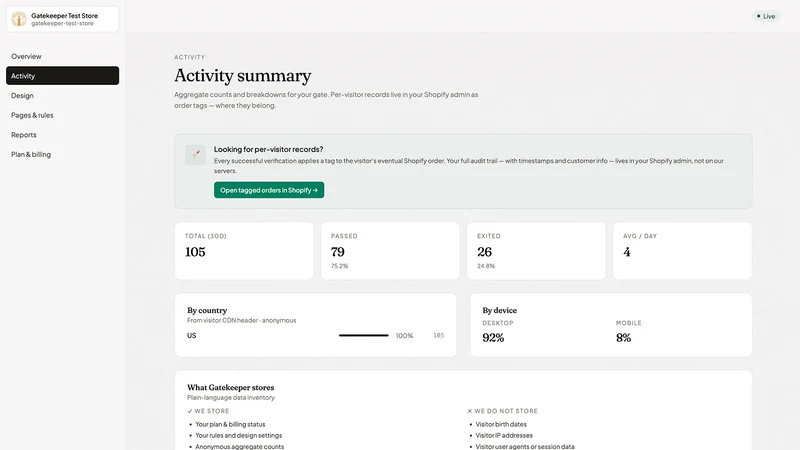800x450 pixels.
Task: Click the Avg / Day stat card
Action: tap(682, 251)
